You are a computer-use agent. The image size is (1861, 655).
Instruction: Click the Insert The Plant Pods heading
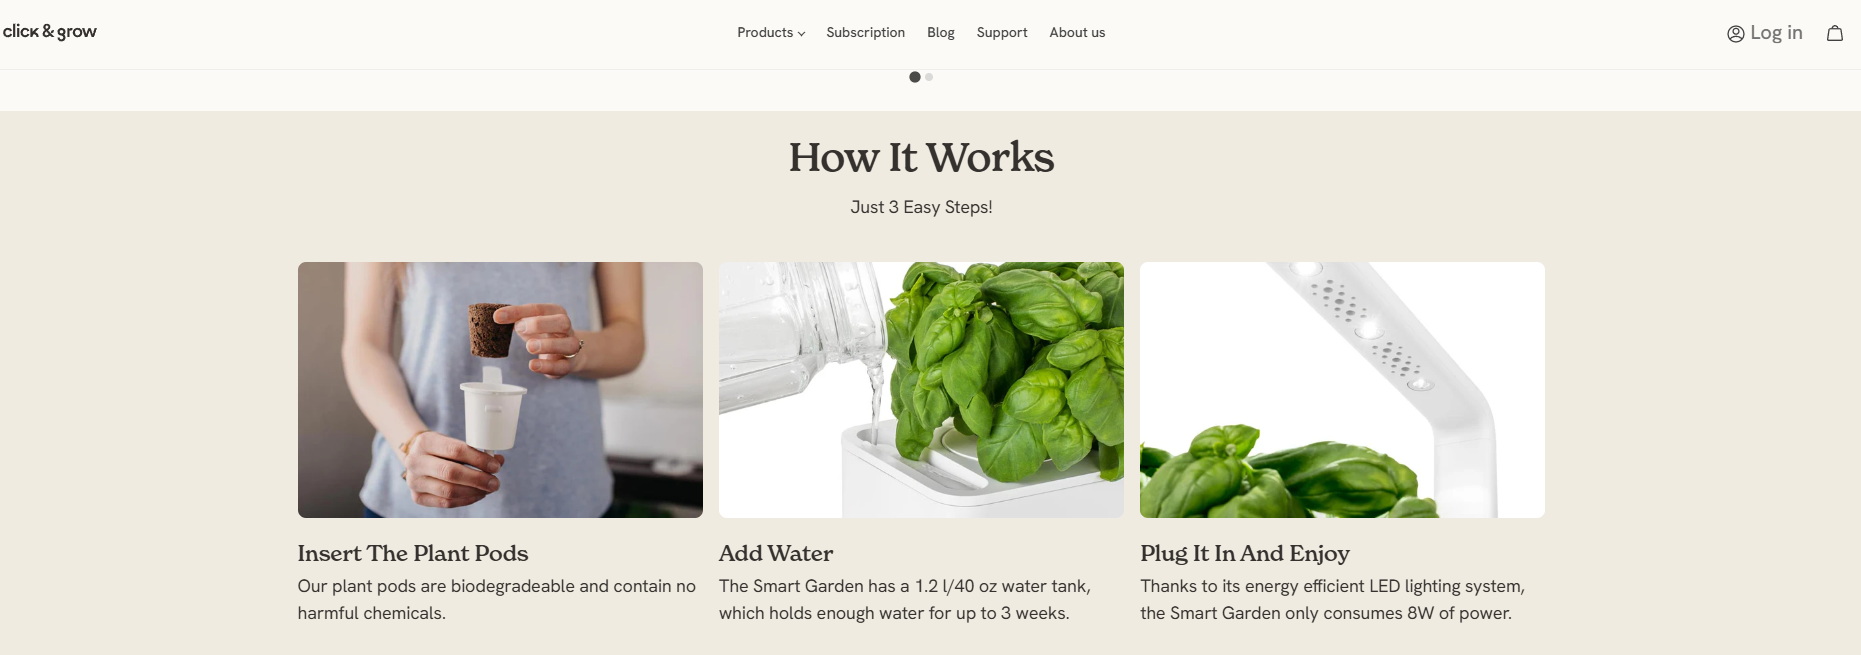point(413,553)
